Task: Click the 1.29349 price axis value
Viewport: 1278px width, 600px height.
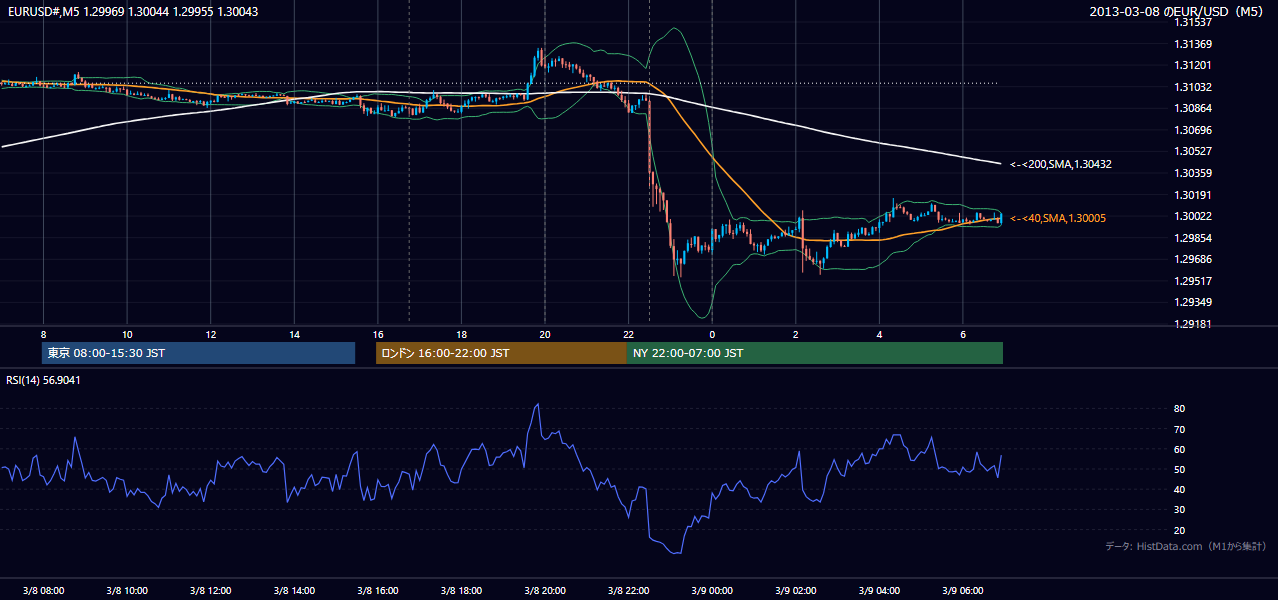Action: (x=1193, y=302)
